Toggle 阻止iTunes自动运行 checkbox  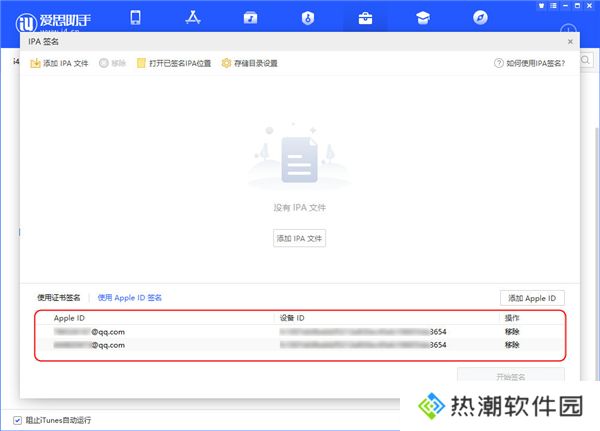[17, 420]
